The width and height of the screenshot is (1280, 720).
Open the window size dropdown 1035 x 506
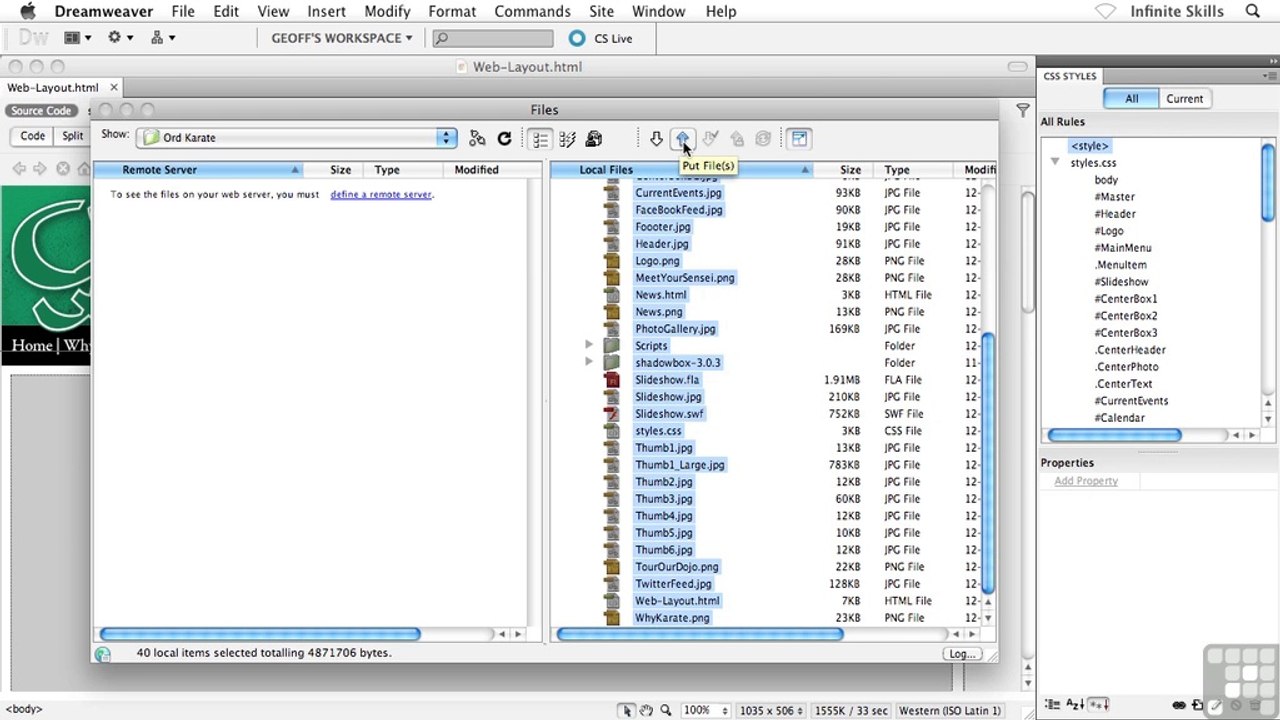point(771,710)
